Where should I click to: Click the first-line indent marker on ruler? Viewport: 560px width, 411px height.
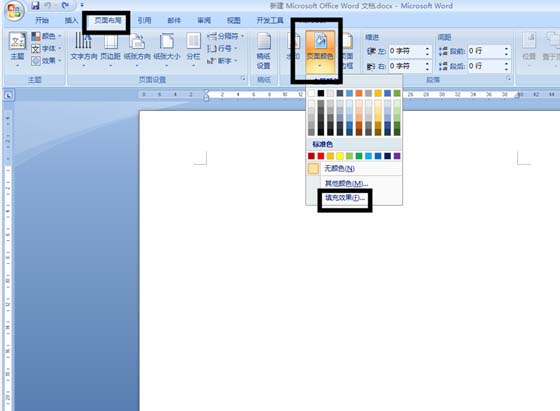pos(206,92)
